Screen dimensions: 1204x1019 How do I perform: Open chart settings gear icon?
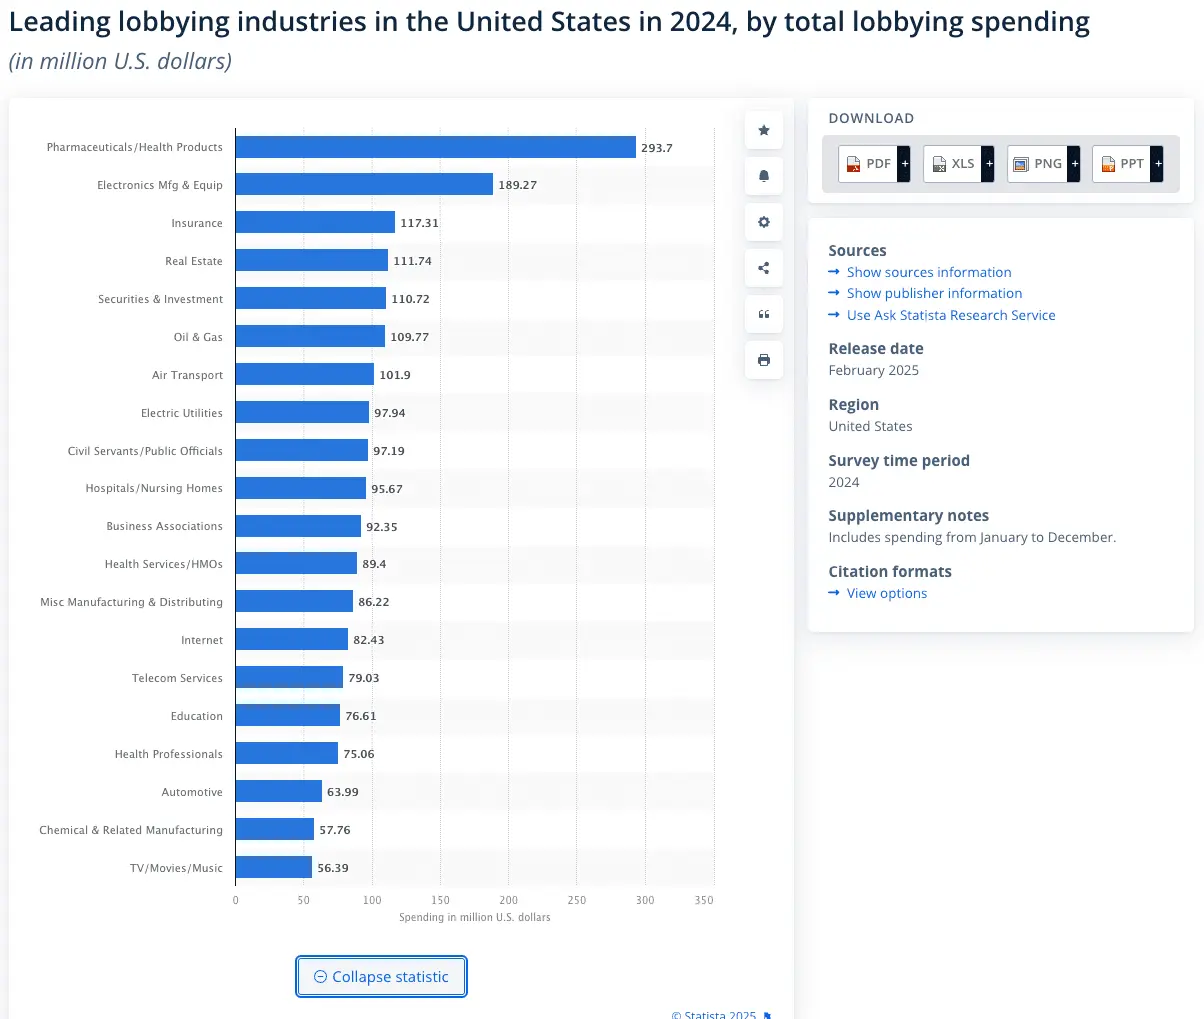pos(764,222)
